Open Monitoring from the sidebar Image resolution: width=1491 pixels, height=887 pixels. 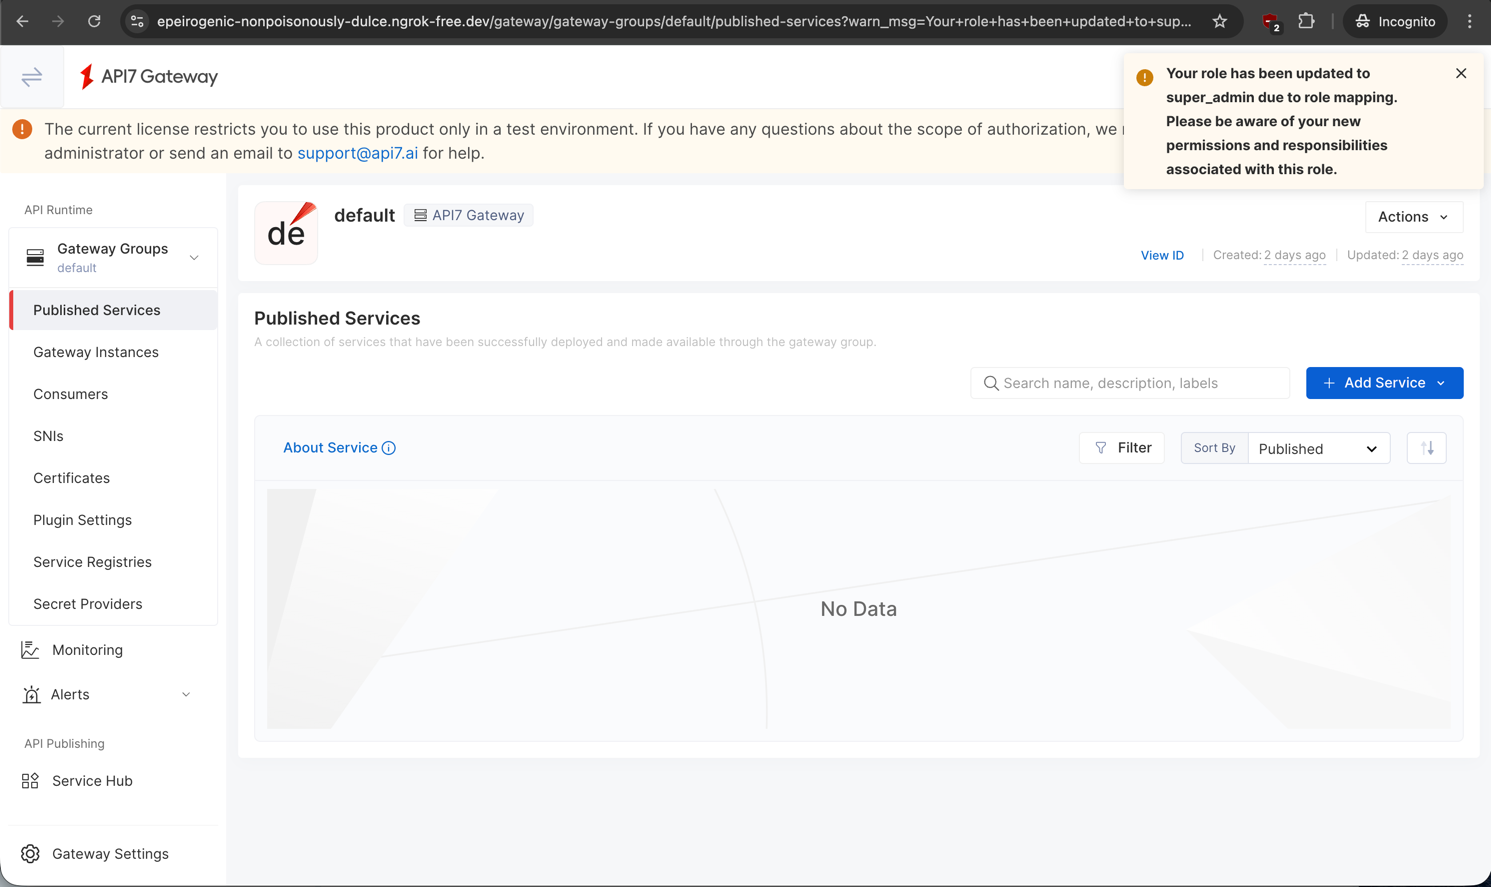click(87, 650)
